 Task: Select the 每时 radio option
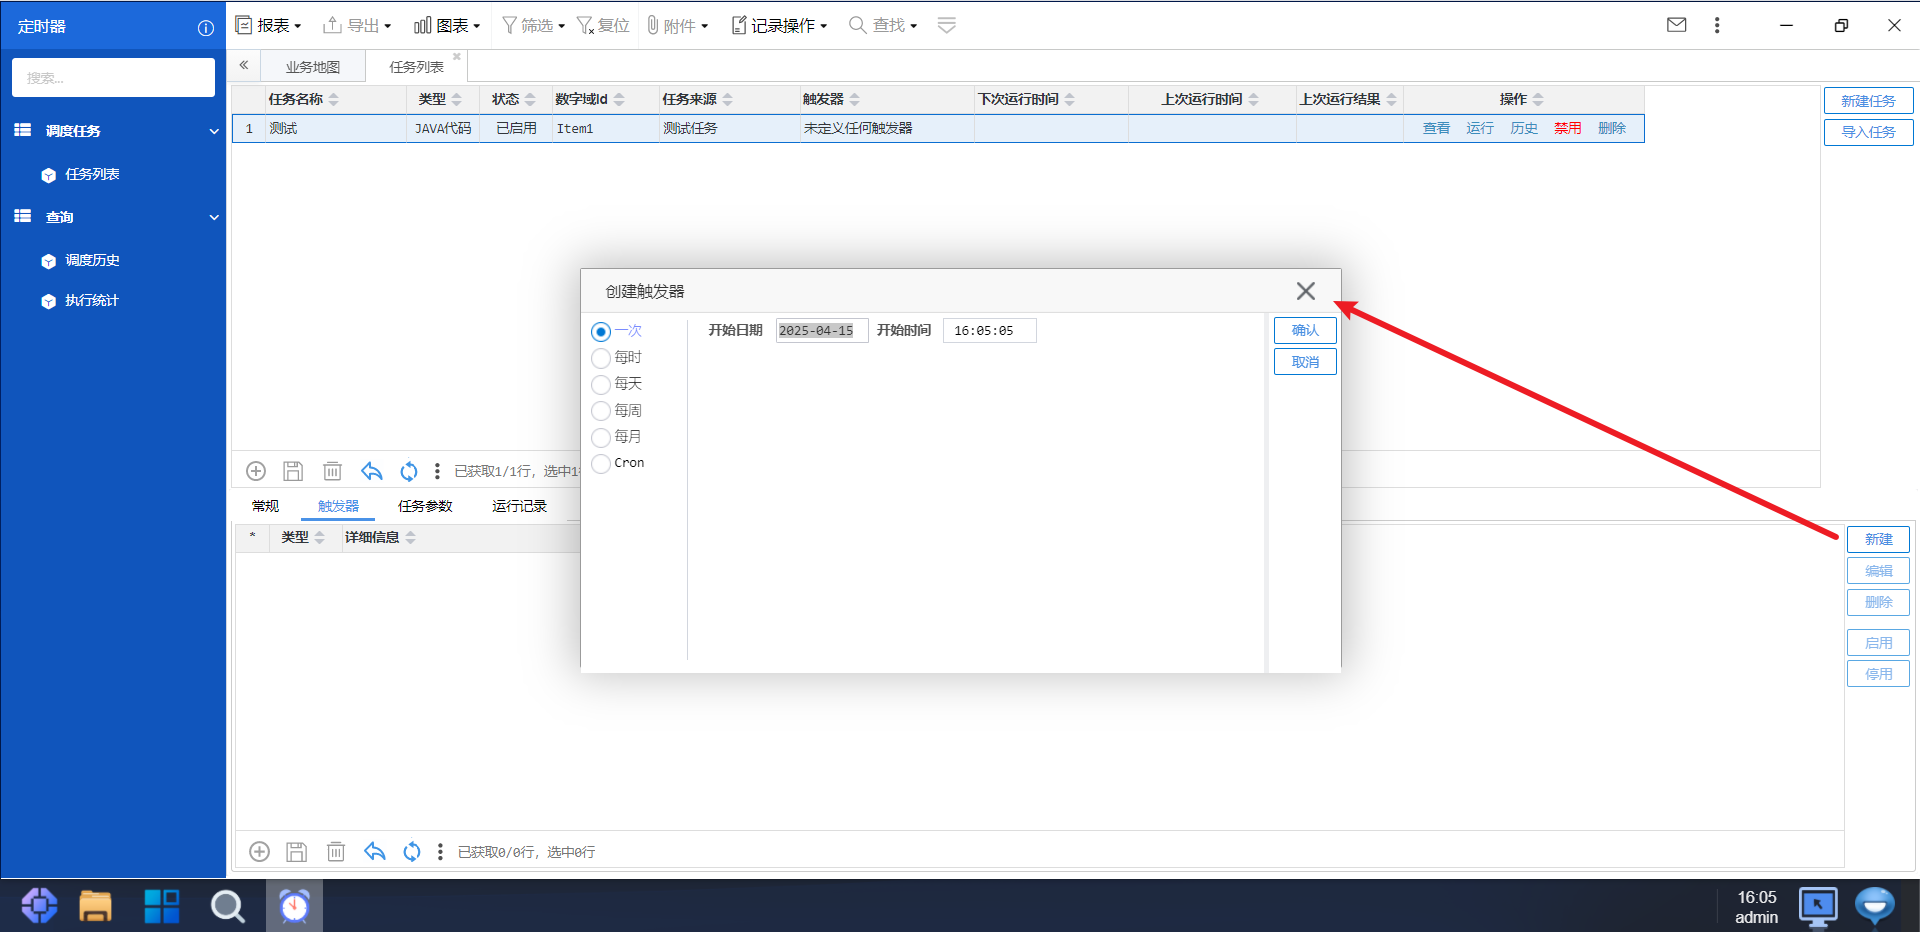click(x=601, y=358)
